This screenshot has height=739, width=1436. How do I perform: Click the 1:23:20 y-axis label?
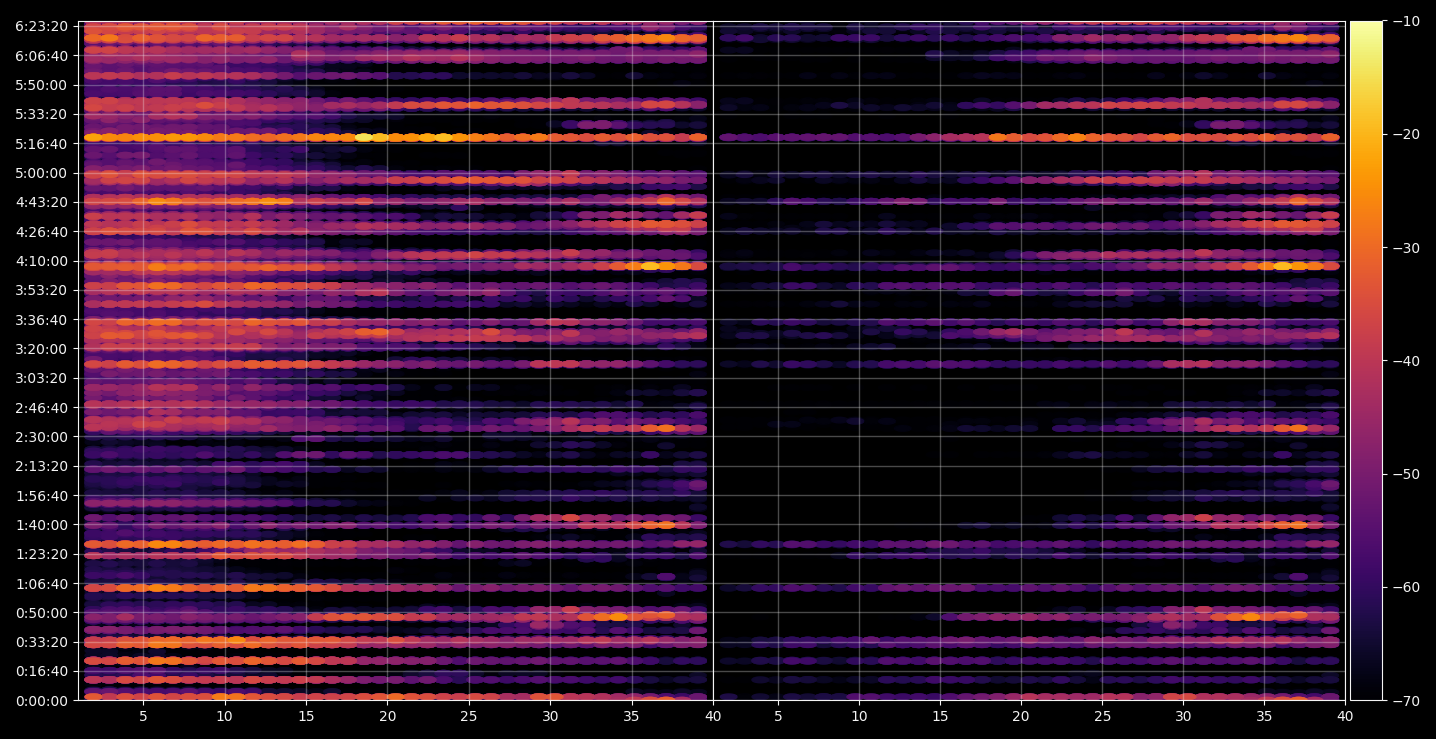pos(41,554)
